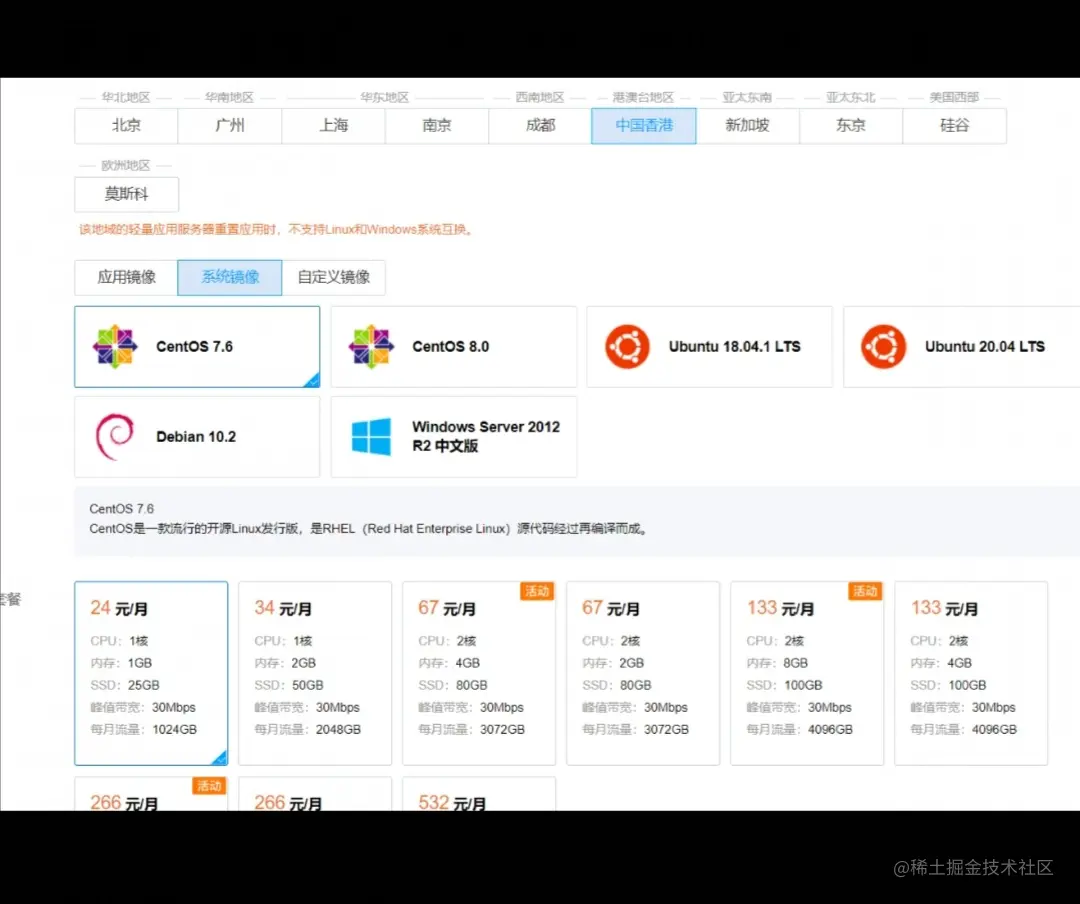Pick the Ubuntu 20.04 LTS image card
Viewport: 1080px width, 904px height.
tap(962, 347)
